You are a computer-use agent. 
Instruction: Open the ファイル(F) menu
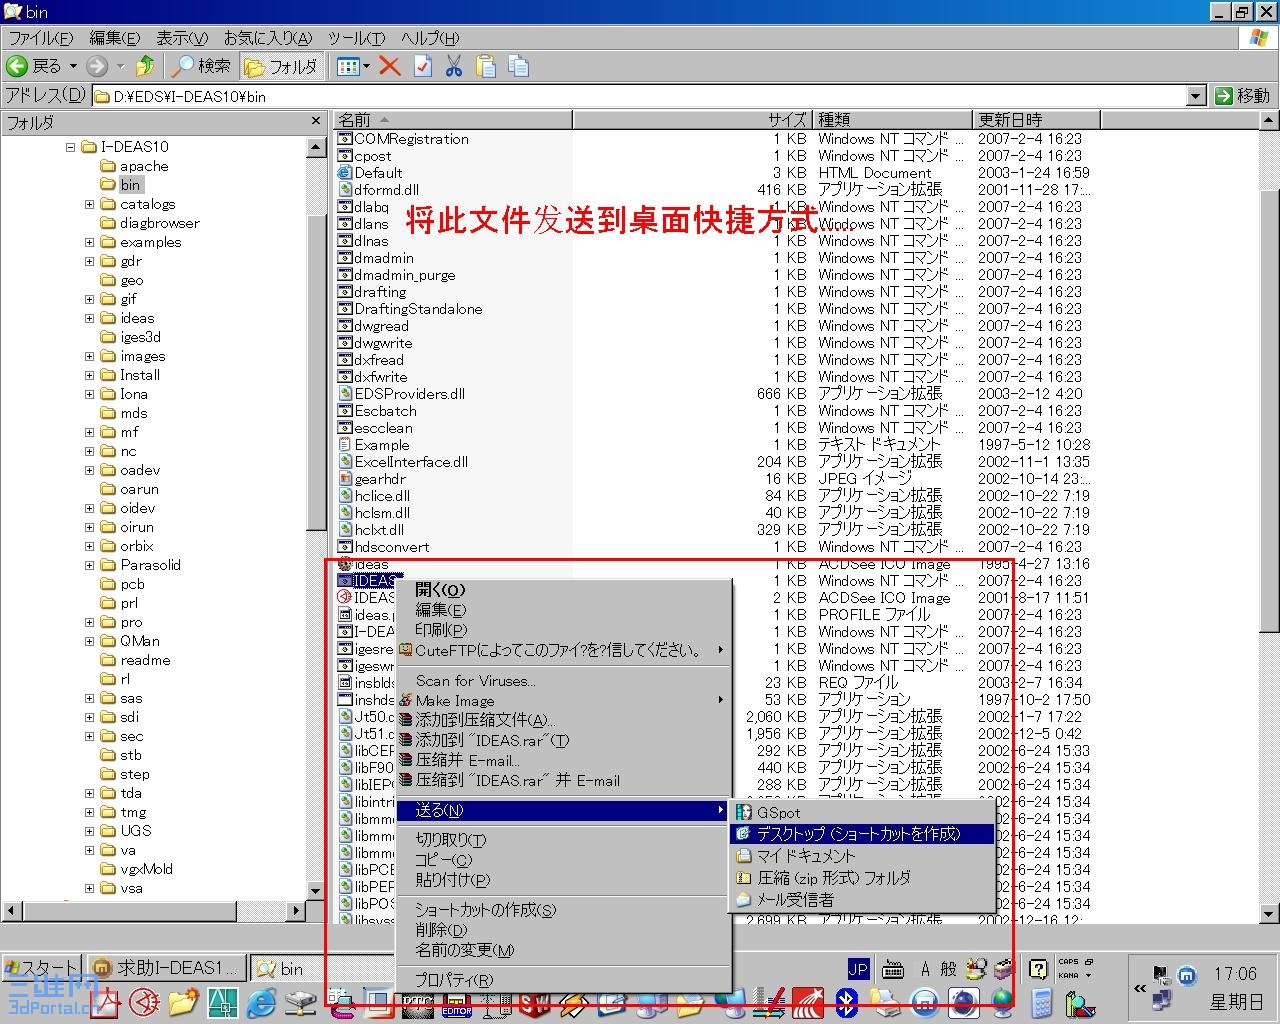click(x=41, y=38)
